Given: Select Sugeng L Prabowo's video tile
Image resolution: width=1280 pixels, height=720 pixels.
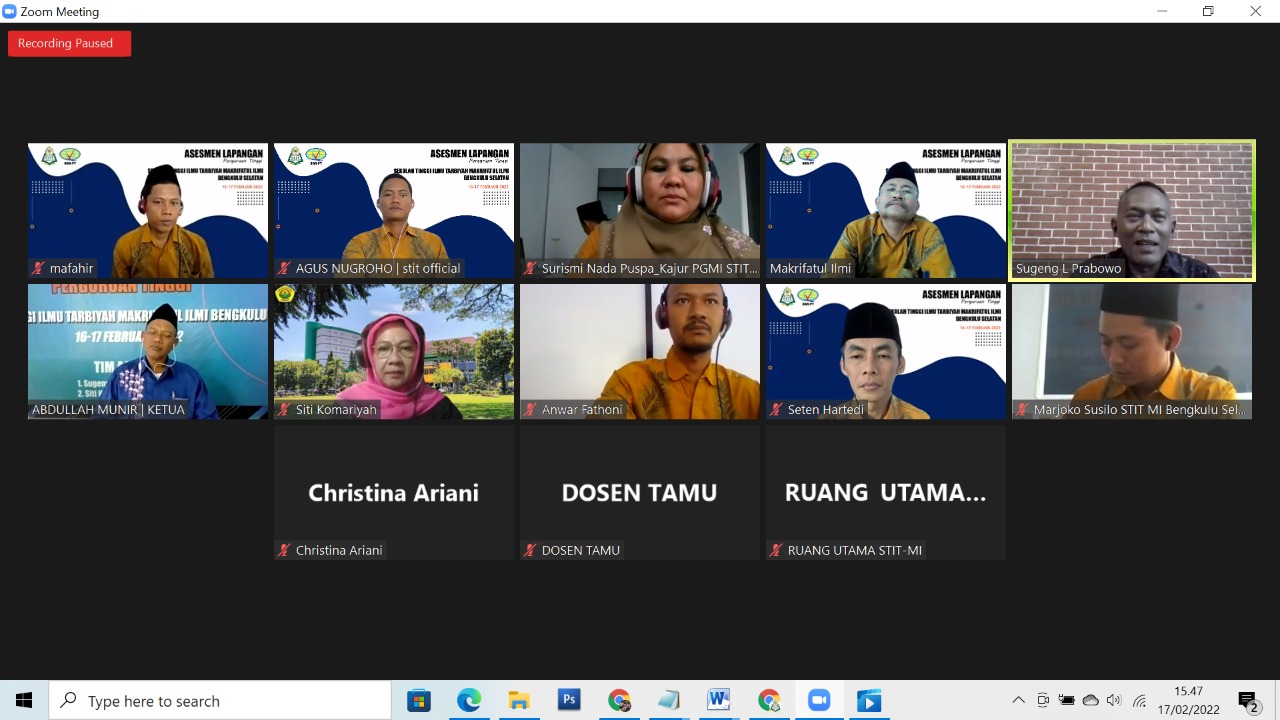Looking at the screenshot, I should point(1131,210).
